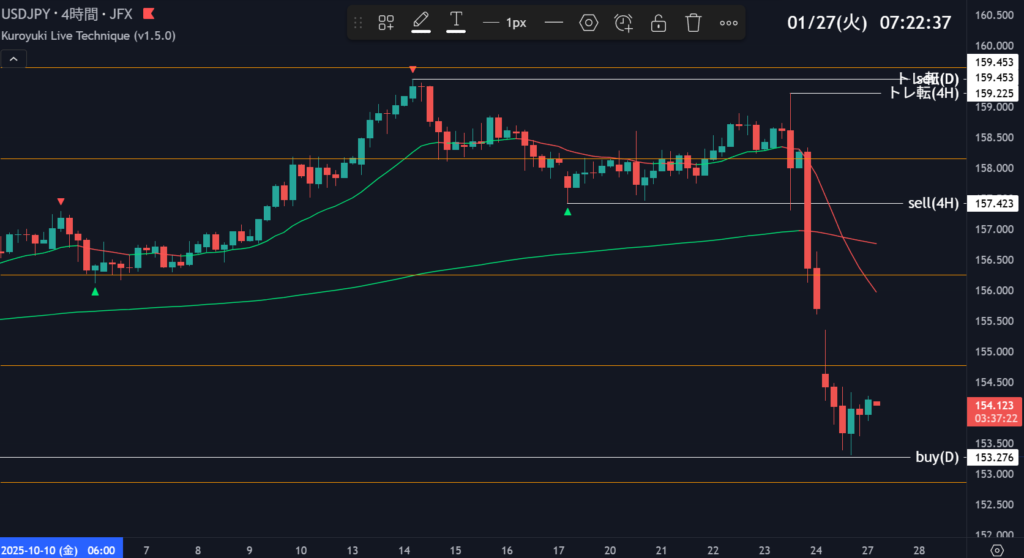Open the three-dots more options menu
The height and width of the screenshot is (558, 1024).
(x=728, y=22)
